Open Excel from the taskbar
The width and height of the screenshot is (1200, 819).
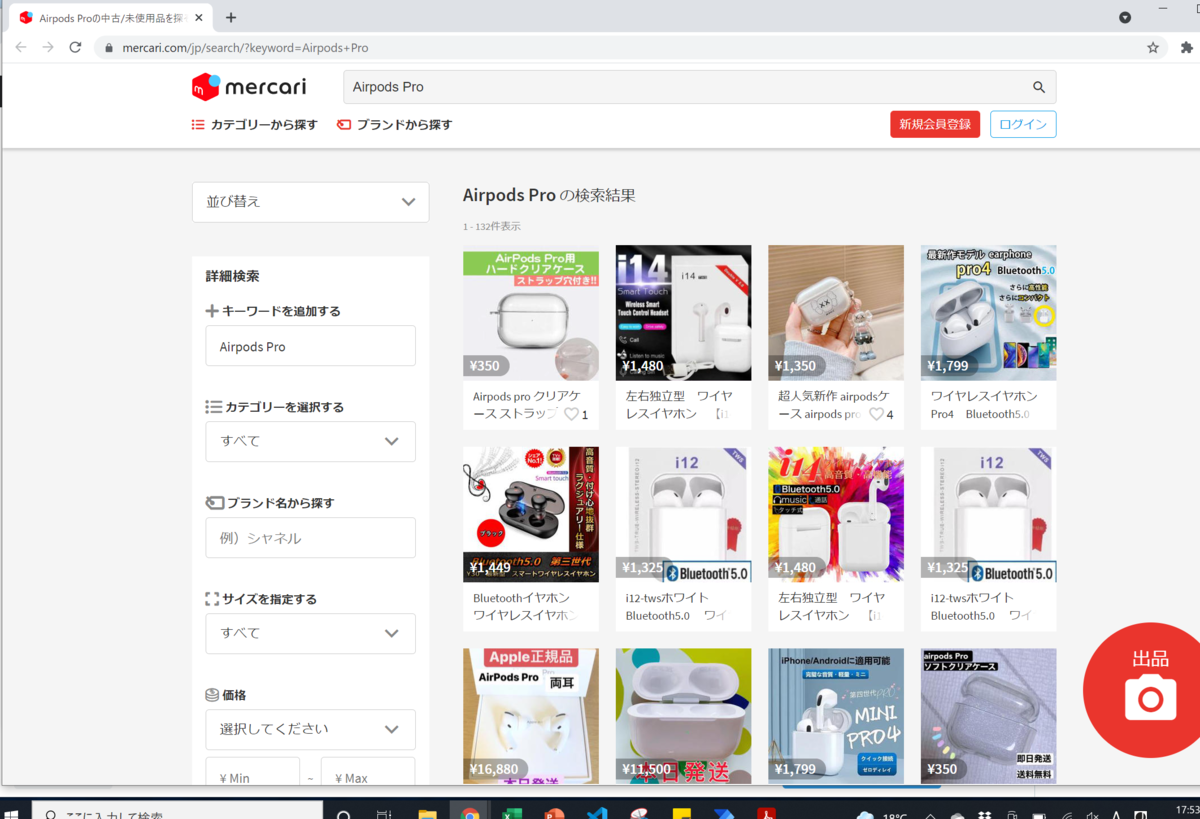click(x=512, y=812)
